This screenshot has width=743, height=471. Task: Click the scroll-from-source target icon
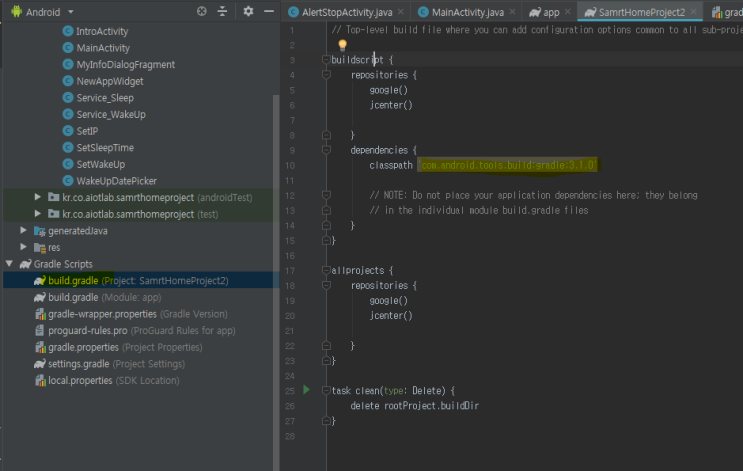pyautogui.click(x=201, y=11)
